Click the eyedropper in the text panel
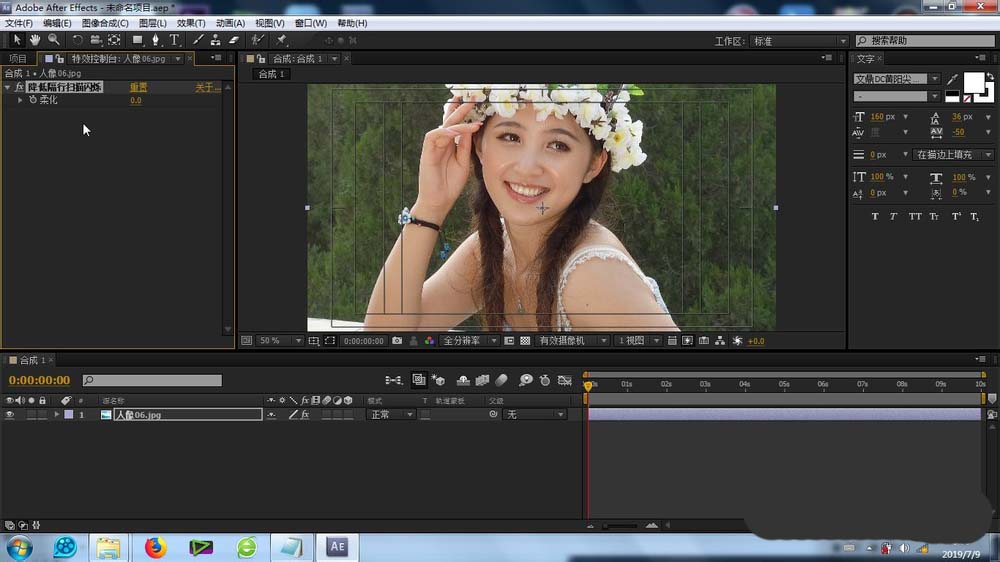 [x=952, y=79]
